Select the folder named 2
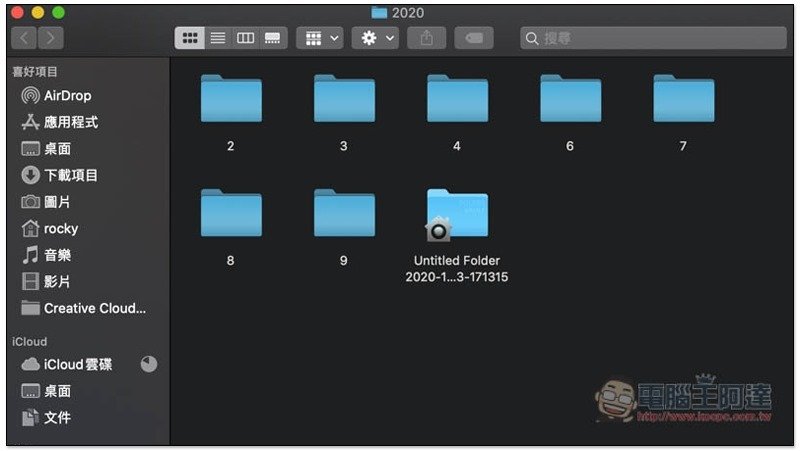 [x=231, y=100]
